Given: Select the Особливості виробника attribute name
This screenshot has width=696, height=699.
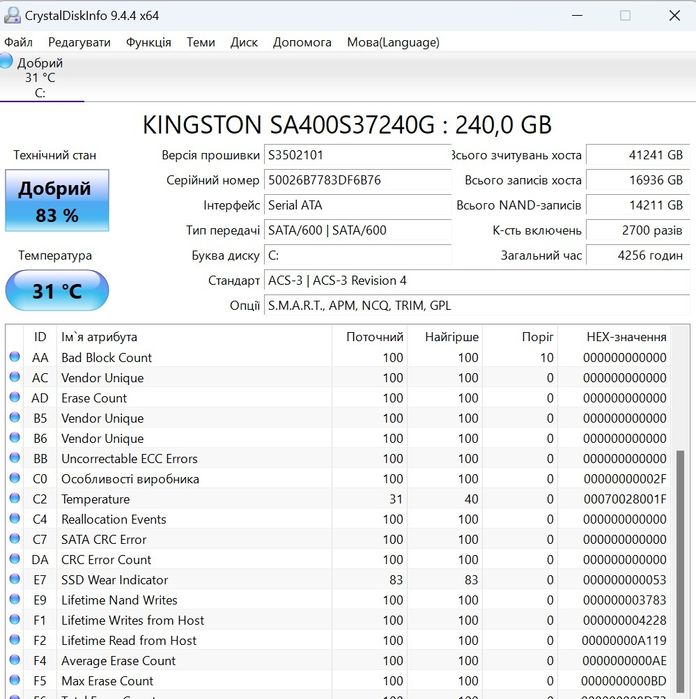Looking at the screenshot, I should (130, 479).
